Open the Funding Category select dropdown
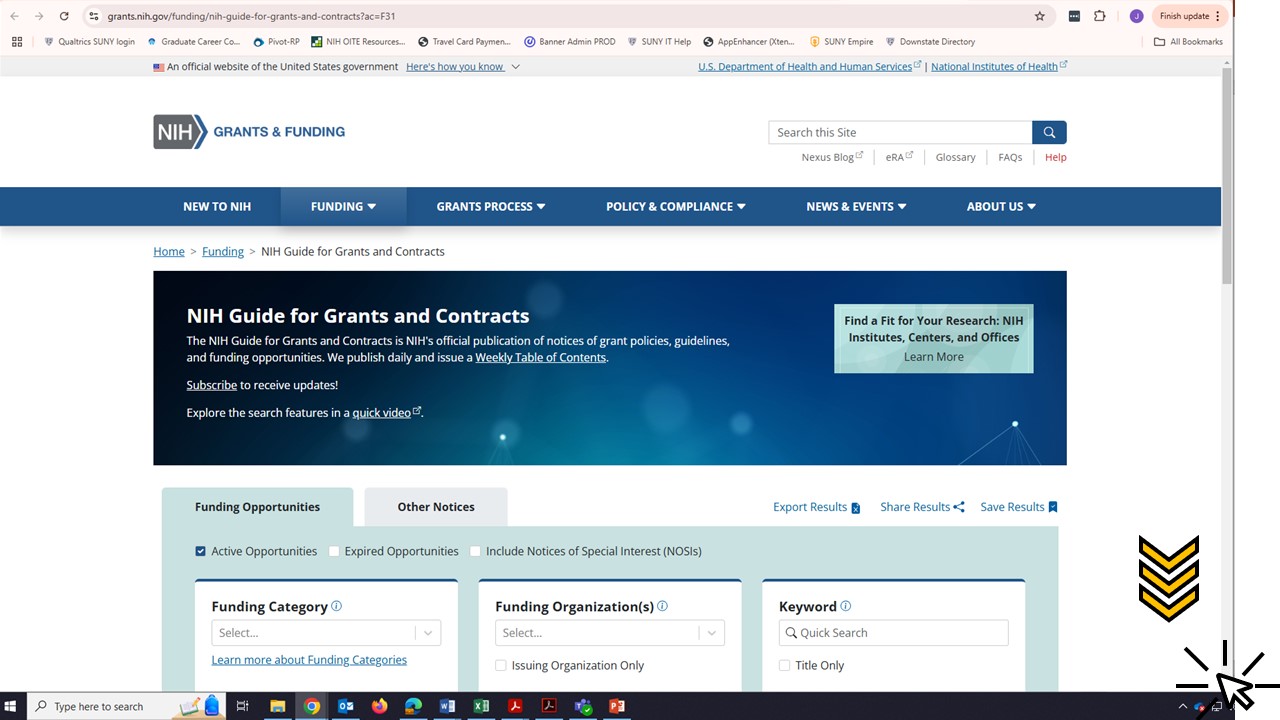The width and height of the screenshot is (1280, 720). (x=326, y=633)
